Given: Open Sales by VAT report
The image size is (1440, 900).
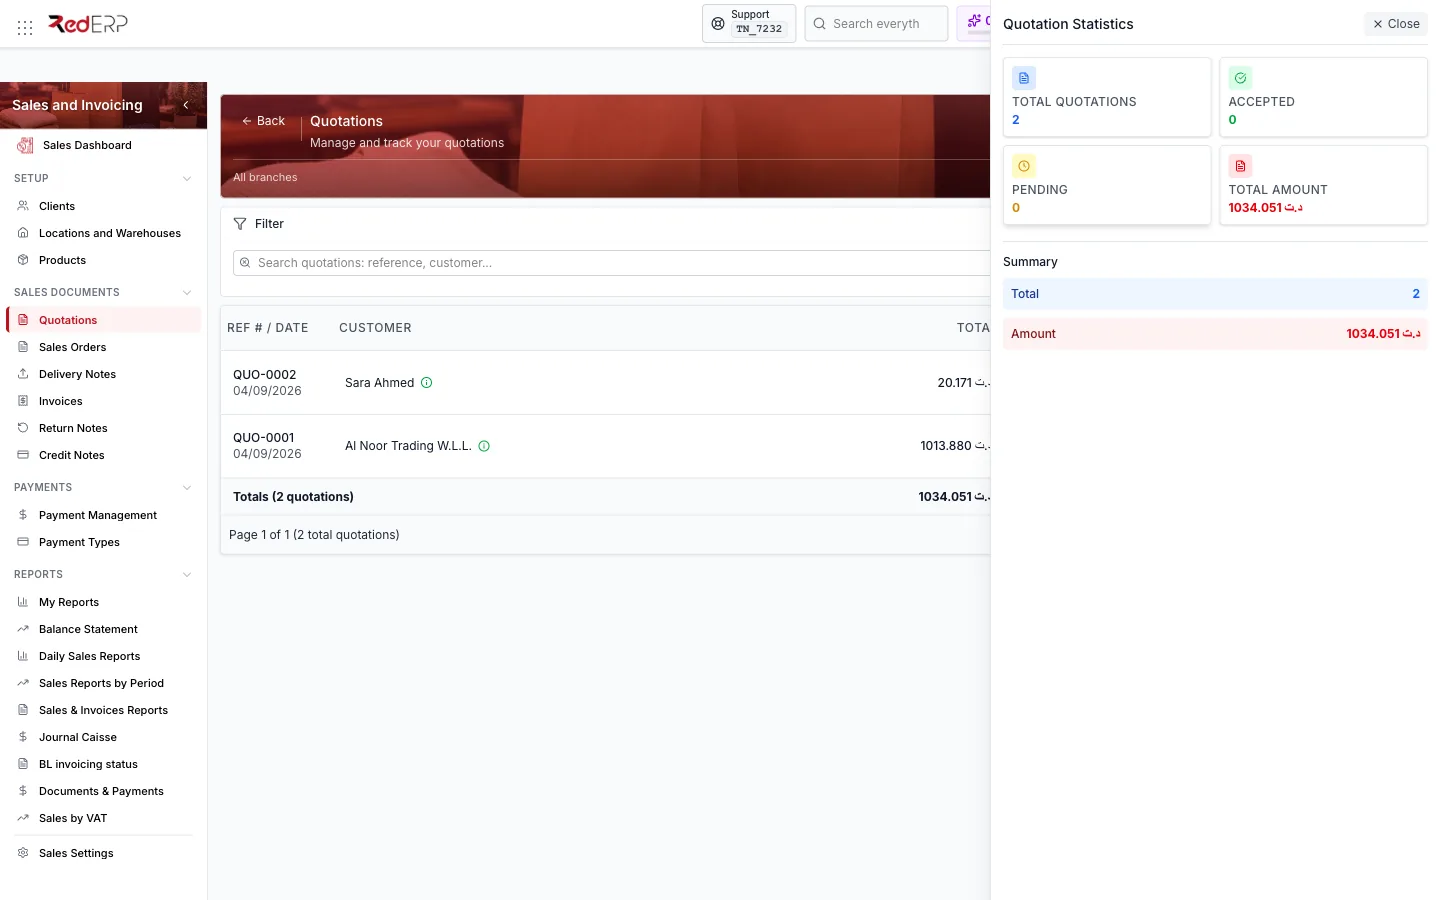Looking at the screenshot, I should tap(104, 818).
